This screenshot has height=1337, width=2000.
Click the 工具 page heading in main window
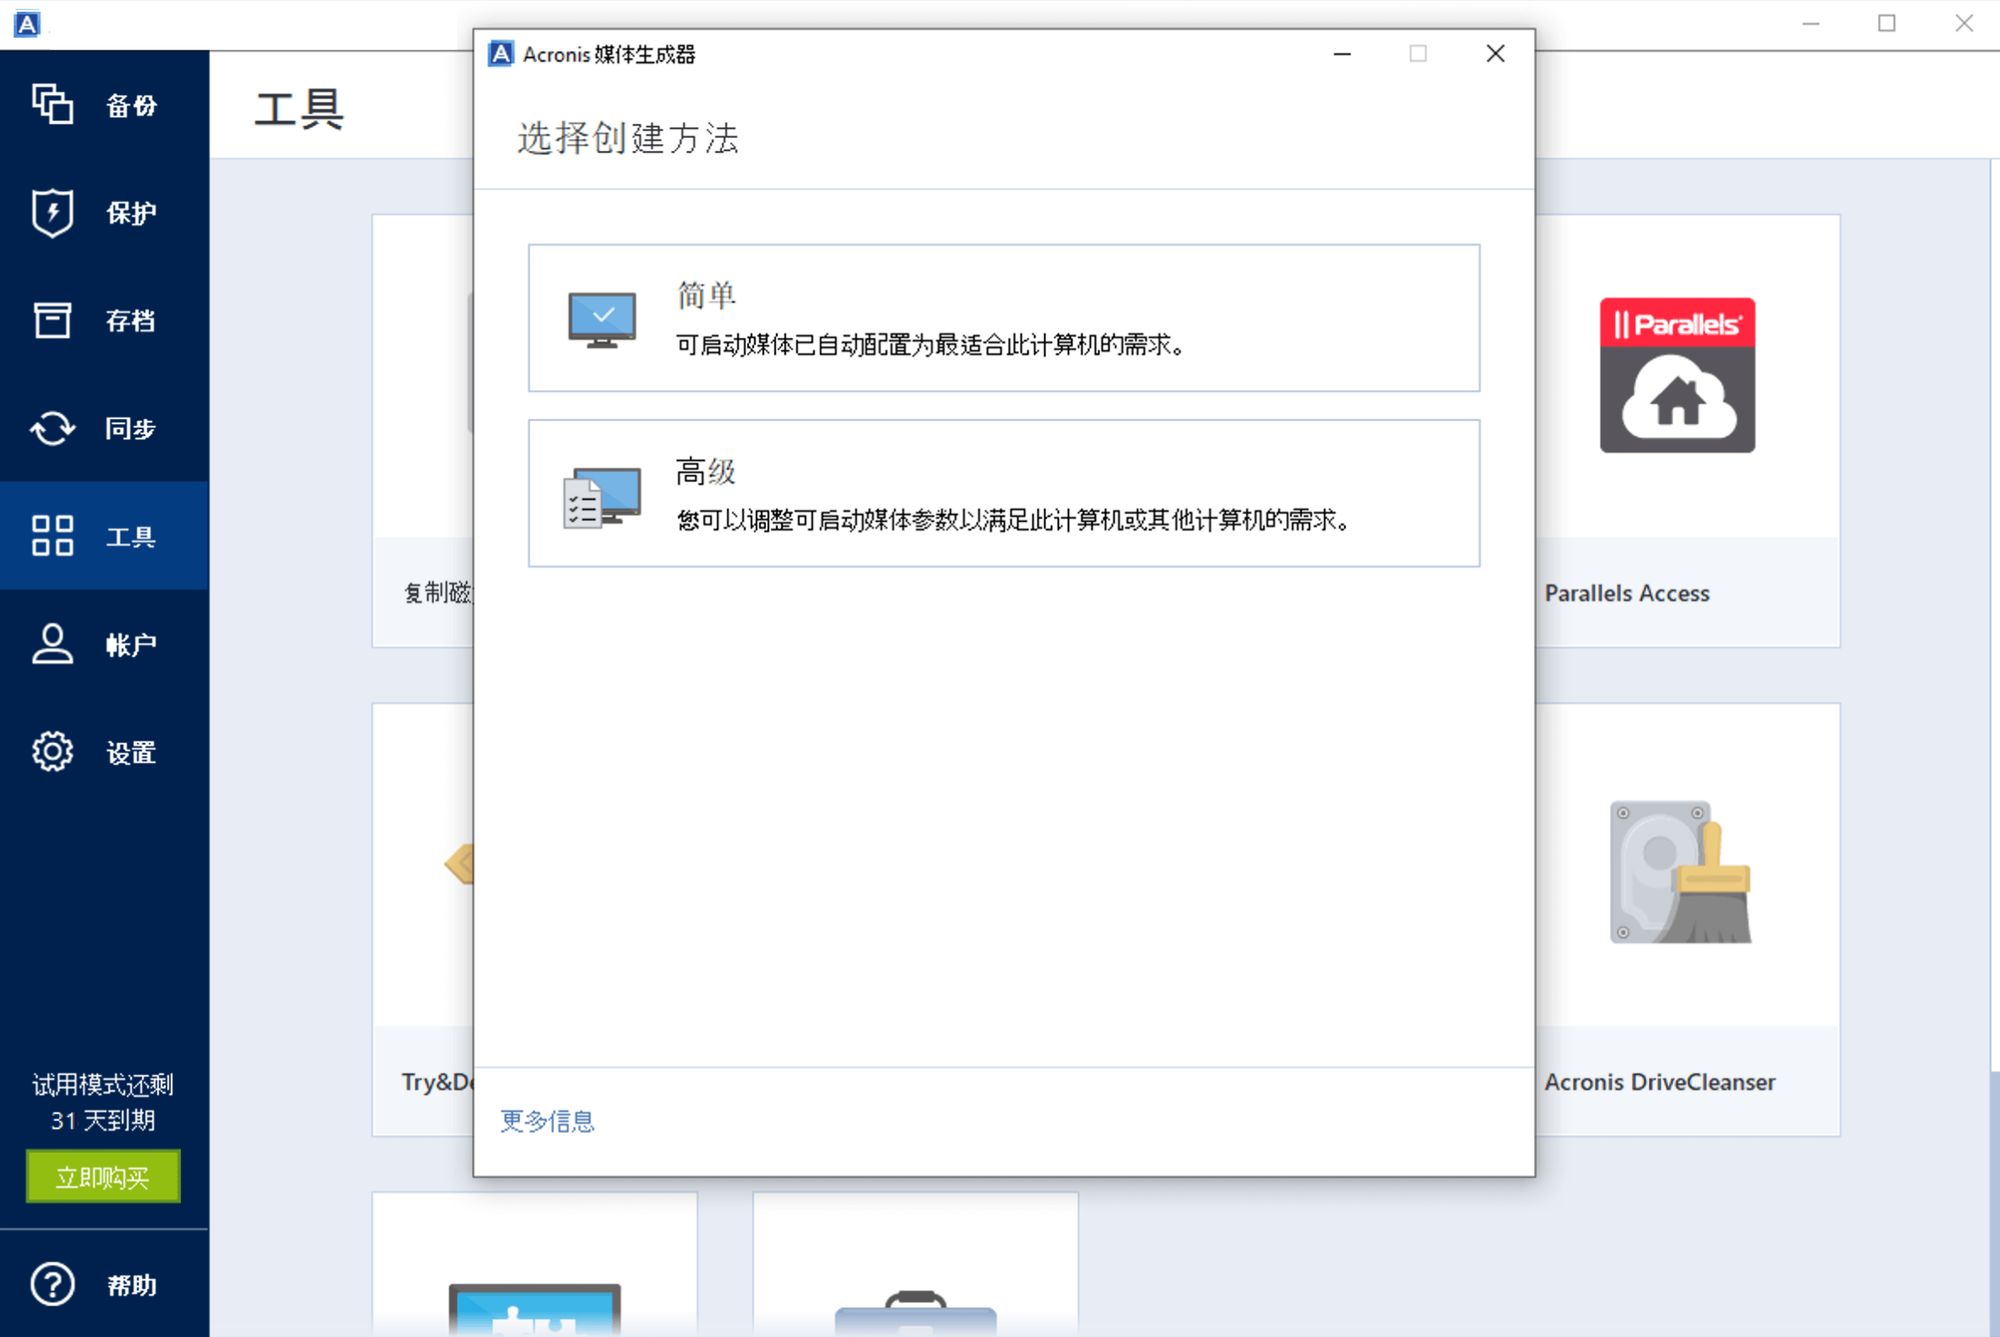coord(299,108)
